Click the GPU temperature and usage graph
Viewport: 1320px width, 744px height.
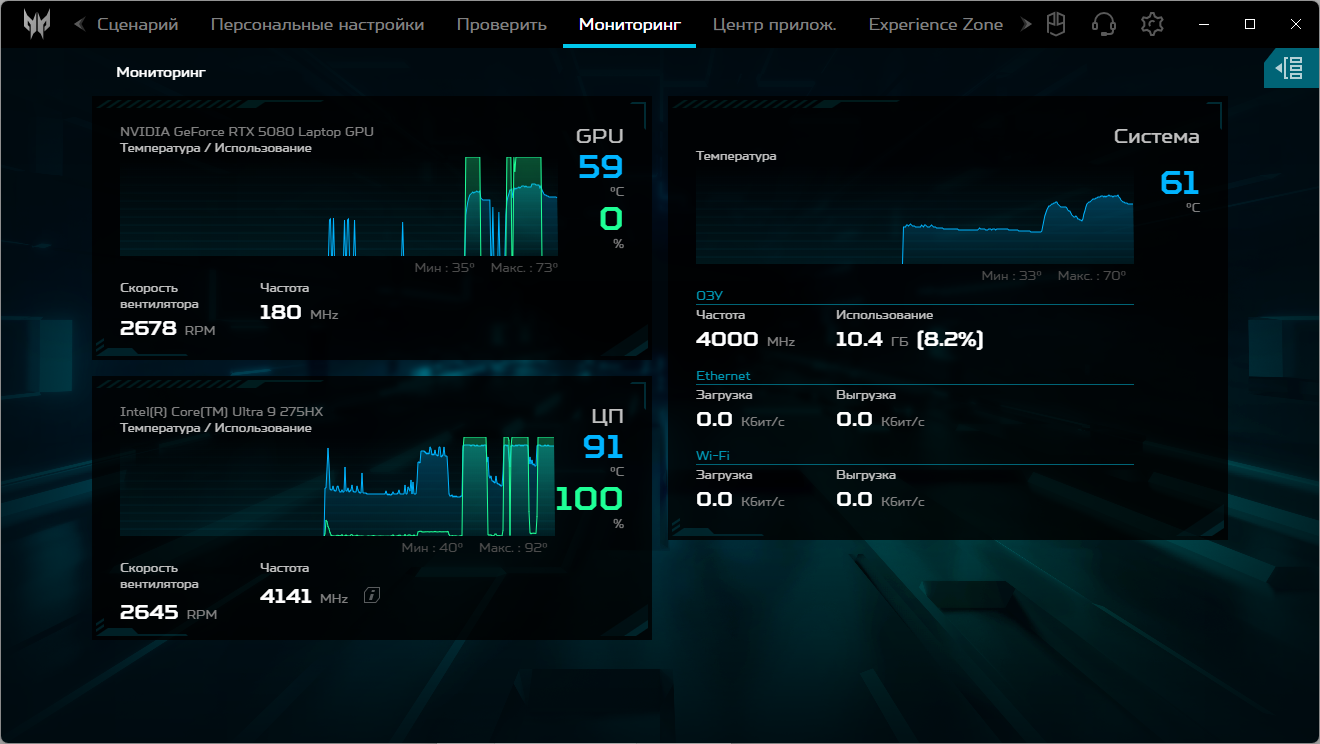pyautogui.click(x=339, y=207)
